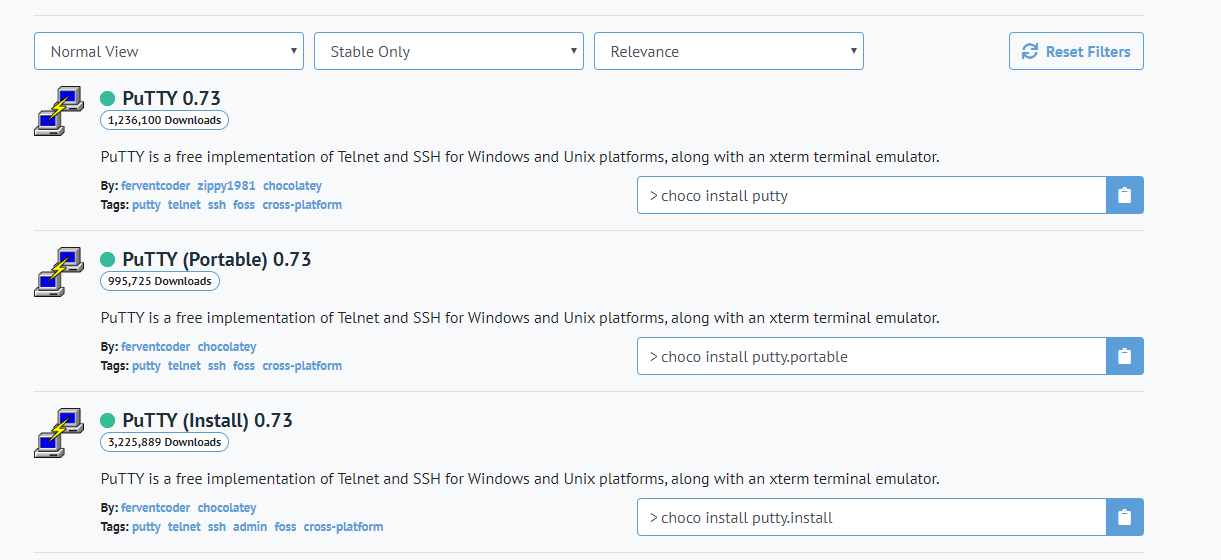Click the ssh tag under PuTTY (Install)
The width and height of the screenshot is (1221, 560).
click(217, 527)
